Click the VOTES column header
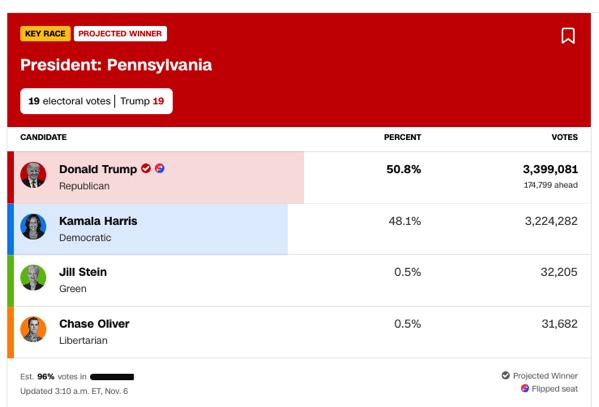Viewport: 599px width, 407px height. 565,137
